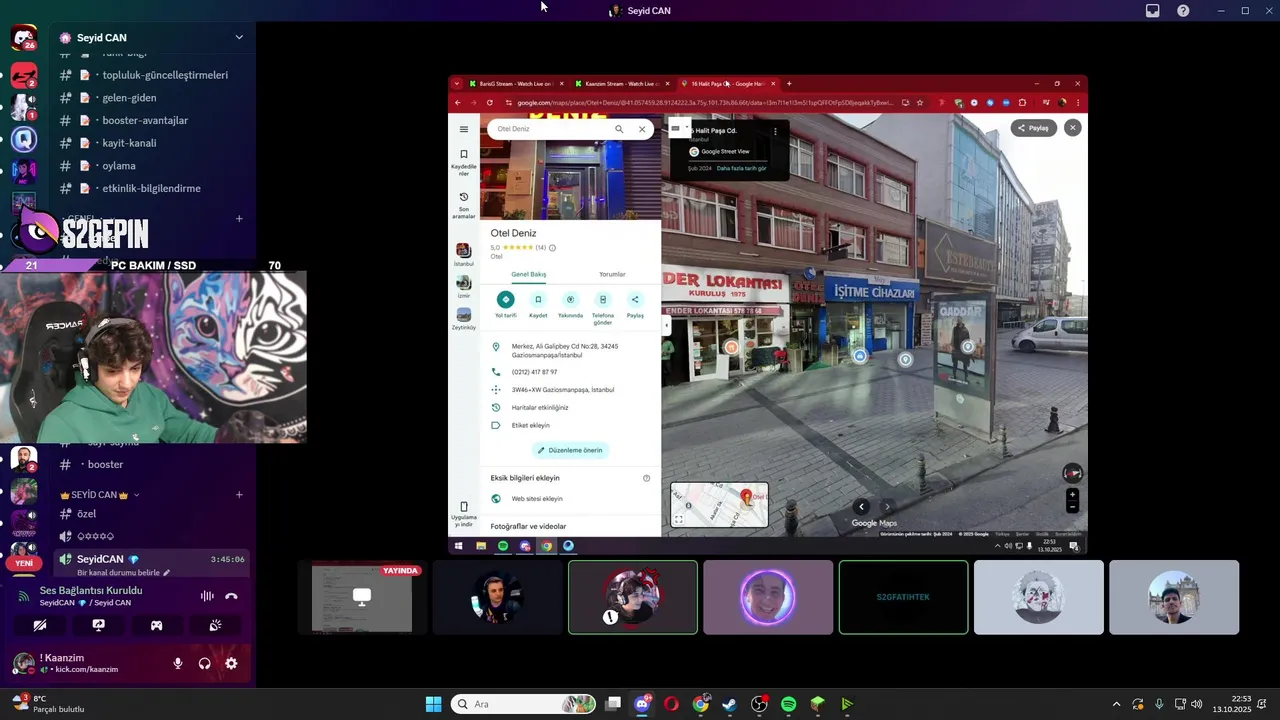Viewport: 1280px width, 720px height.
Task: Open Task View on the taskbar
Action: [x=613, y=704]
